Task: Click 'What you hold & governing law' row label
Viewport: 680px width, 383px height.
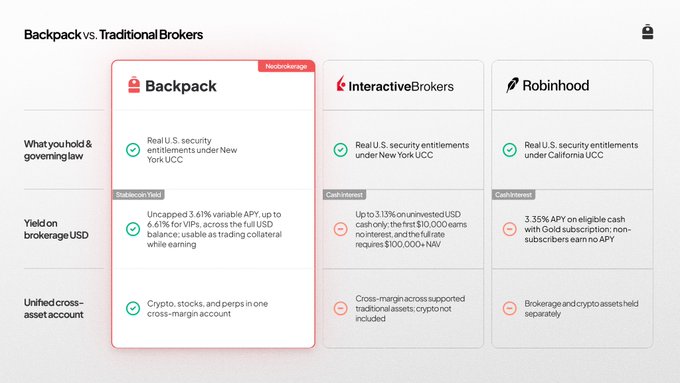Action: click(58, 150)
